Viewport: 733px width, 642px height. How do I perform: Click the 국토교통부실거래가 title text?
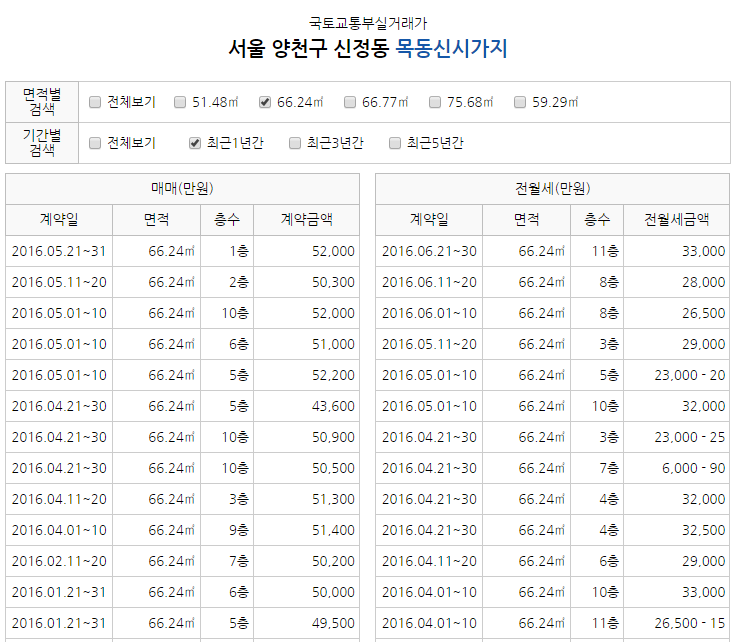pos(368,23)
